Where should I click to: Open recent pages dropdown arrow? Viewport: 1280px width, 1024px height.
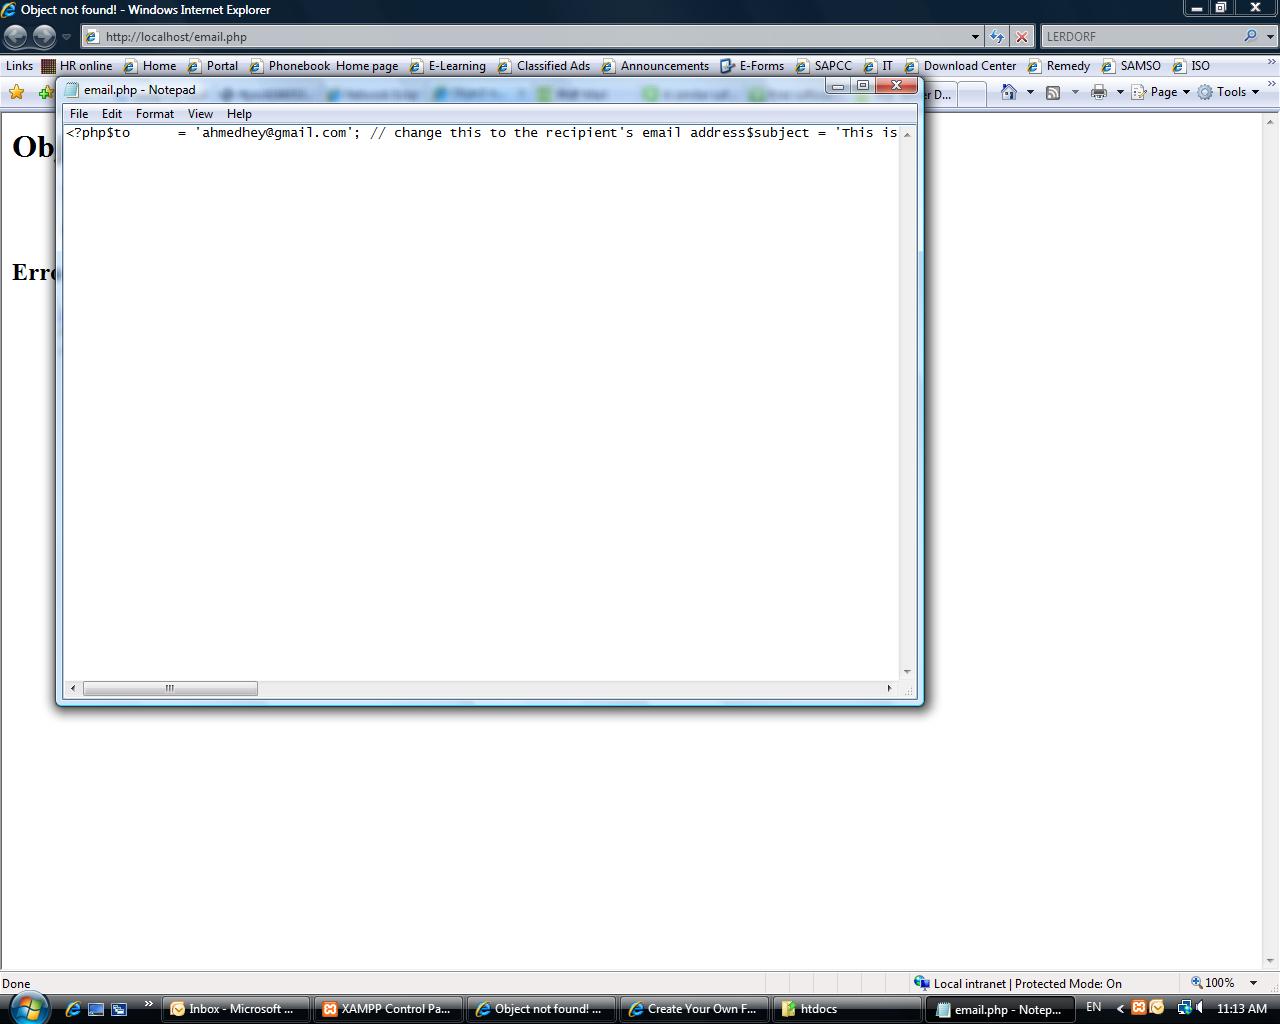[x=66, y=37]
